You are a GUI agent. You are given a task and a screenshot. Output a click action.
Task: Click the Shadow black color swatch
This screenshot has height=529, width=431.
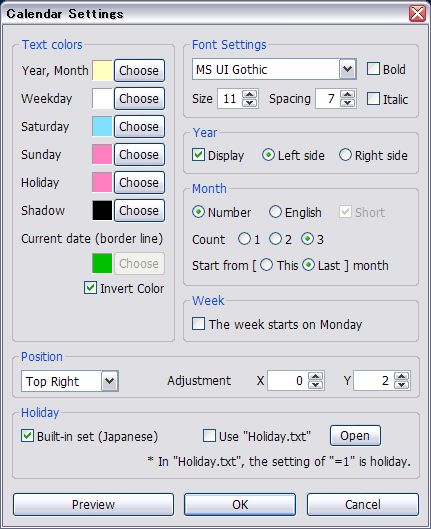coord(102,211)
